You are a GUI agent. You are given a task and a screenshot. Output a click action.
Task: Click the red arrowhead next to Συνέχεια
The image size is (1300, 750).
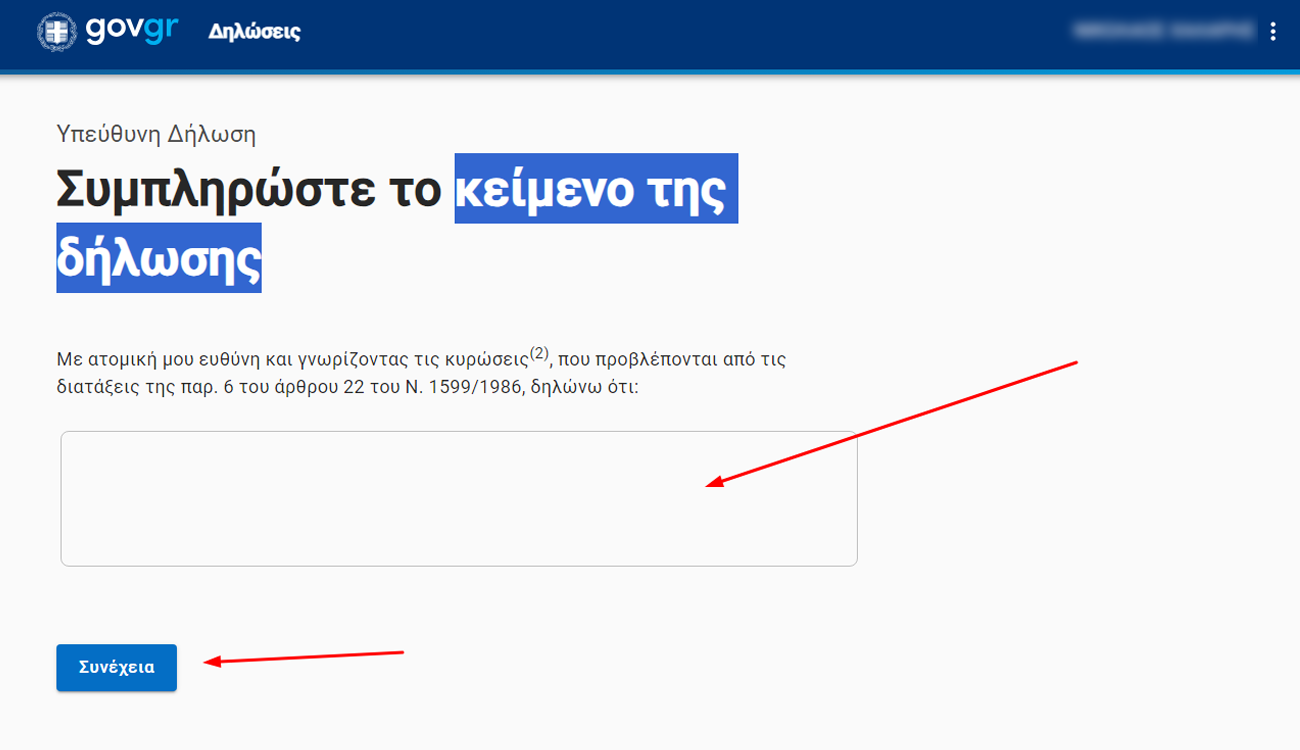click(212, 661)
